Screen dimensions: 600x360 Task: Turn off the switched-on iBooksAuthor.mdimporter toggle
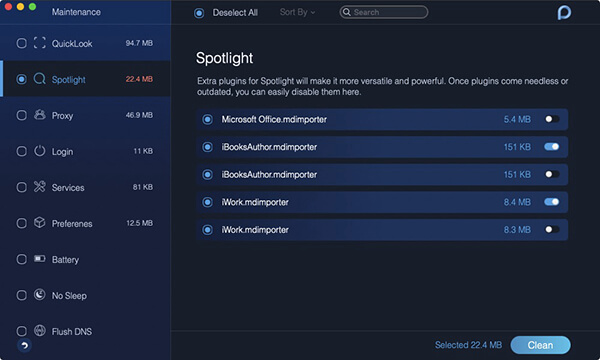point(552,147)
